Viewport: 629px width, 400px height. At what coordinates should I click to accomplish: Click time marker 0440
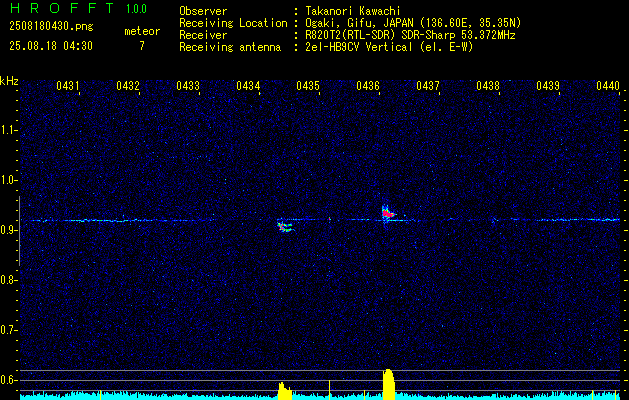coord(608,86)
